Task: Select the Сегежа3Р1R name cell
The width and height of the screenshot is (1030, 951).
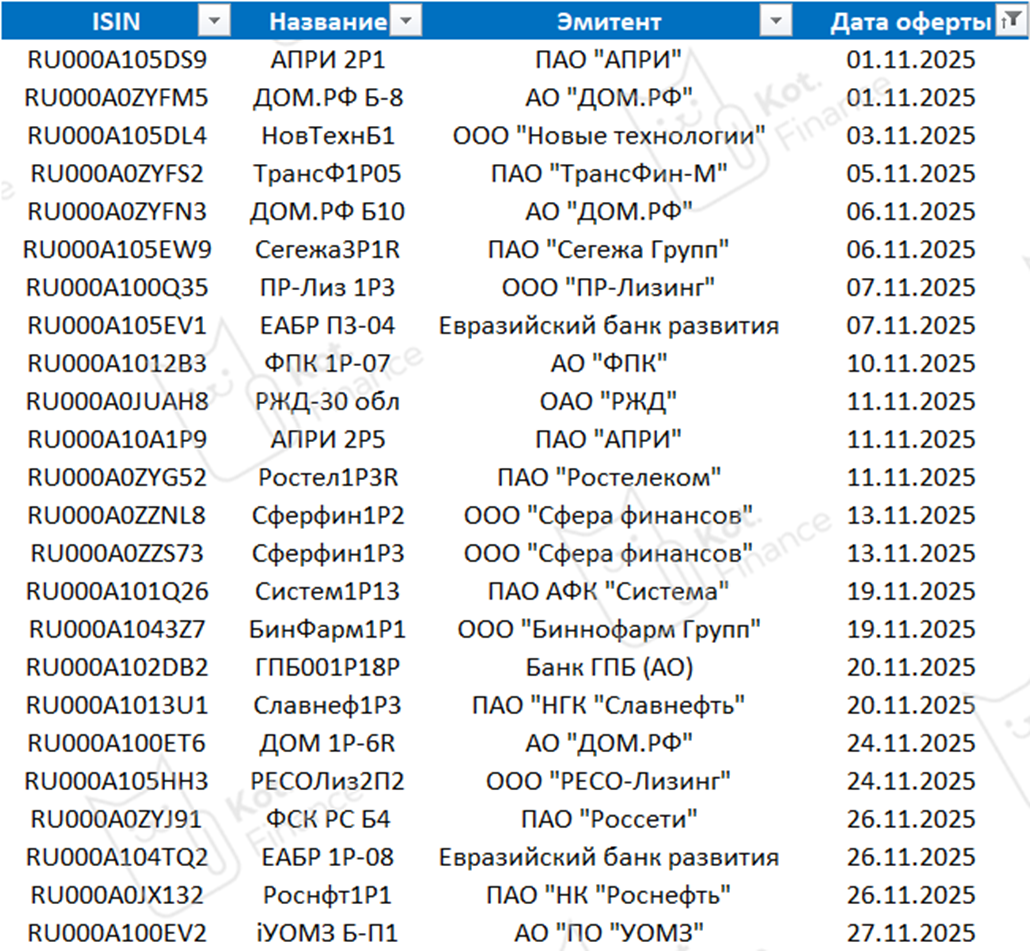Action: coord(328,250)
